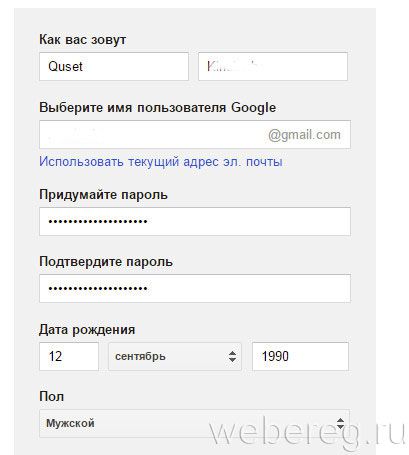The width and height of the screenshot is (409, 455).
Task: Click the first name field containing Quset
Action: click(114, 66)
